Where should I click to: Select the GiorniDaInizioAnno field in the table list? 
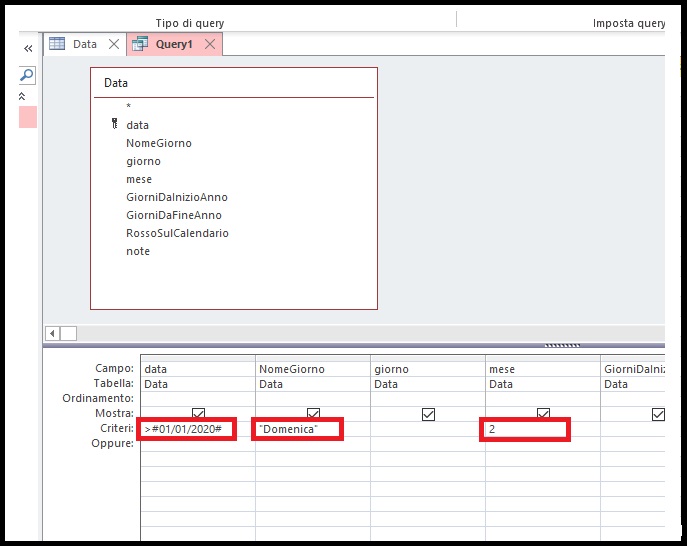pyautogui.click(x=177, y=197)
